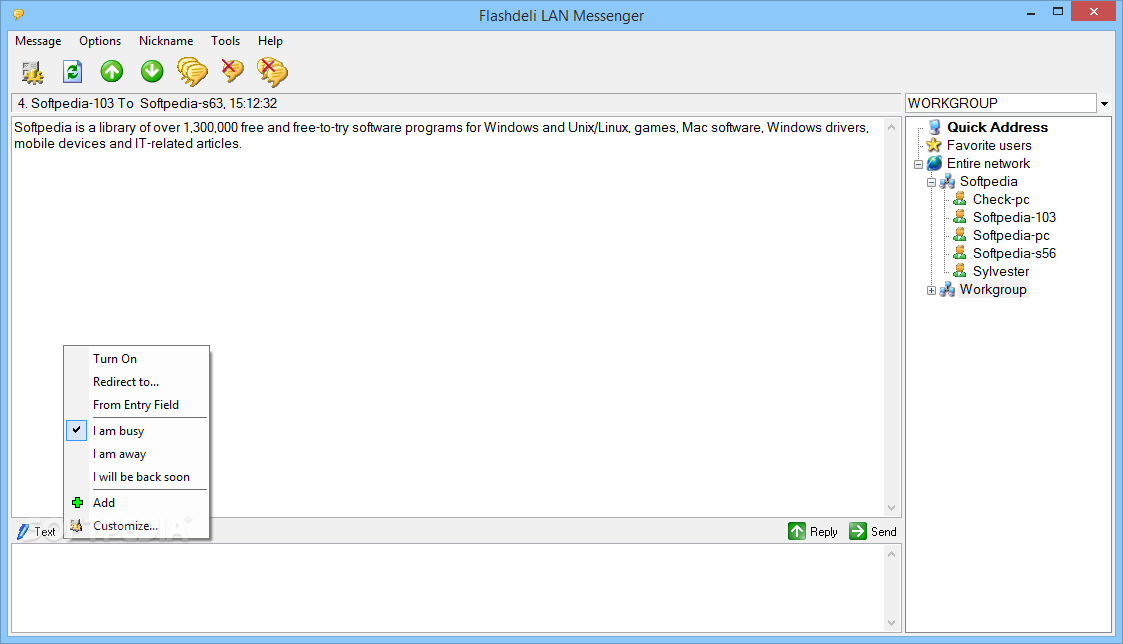This screenshot has width=1123, height=644.
Task: Click the green up arrow toolbar icon
Action: pyautogui.click(x=112, y=71)
